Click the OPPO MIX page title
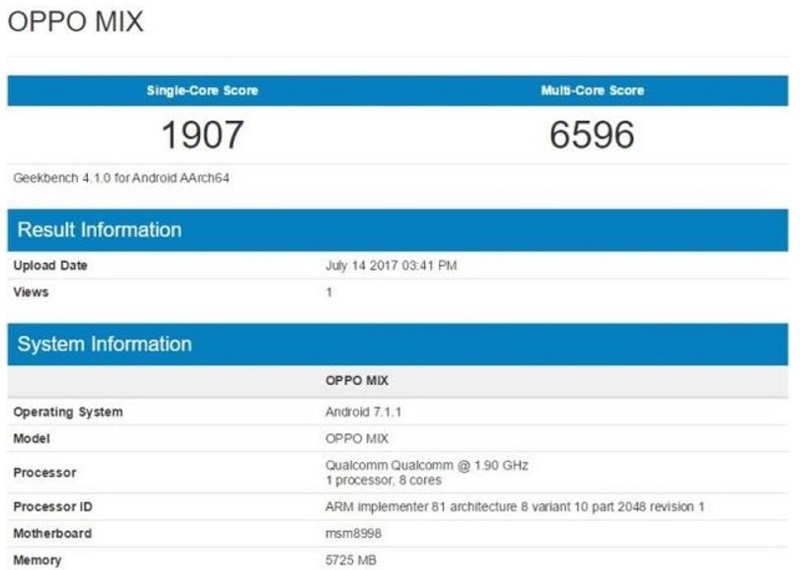The width and height of the screenshot is (800, 570). coord(76,22)
